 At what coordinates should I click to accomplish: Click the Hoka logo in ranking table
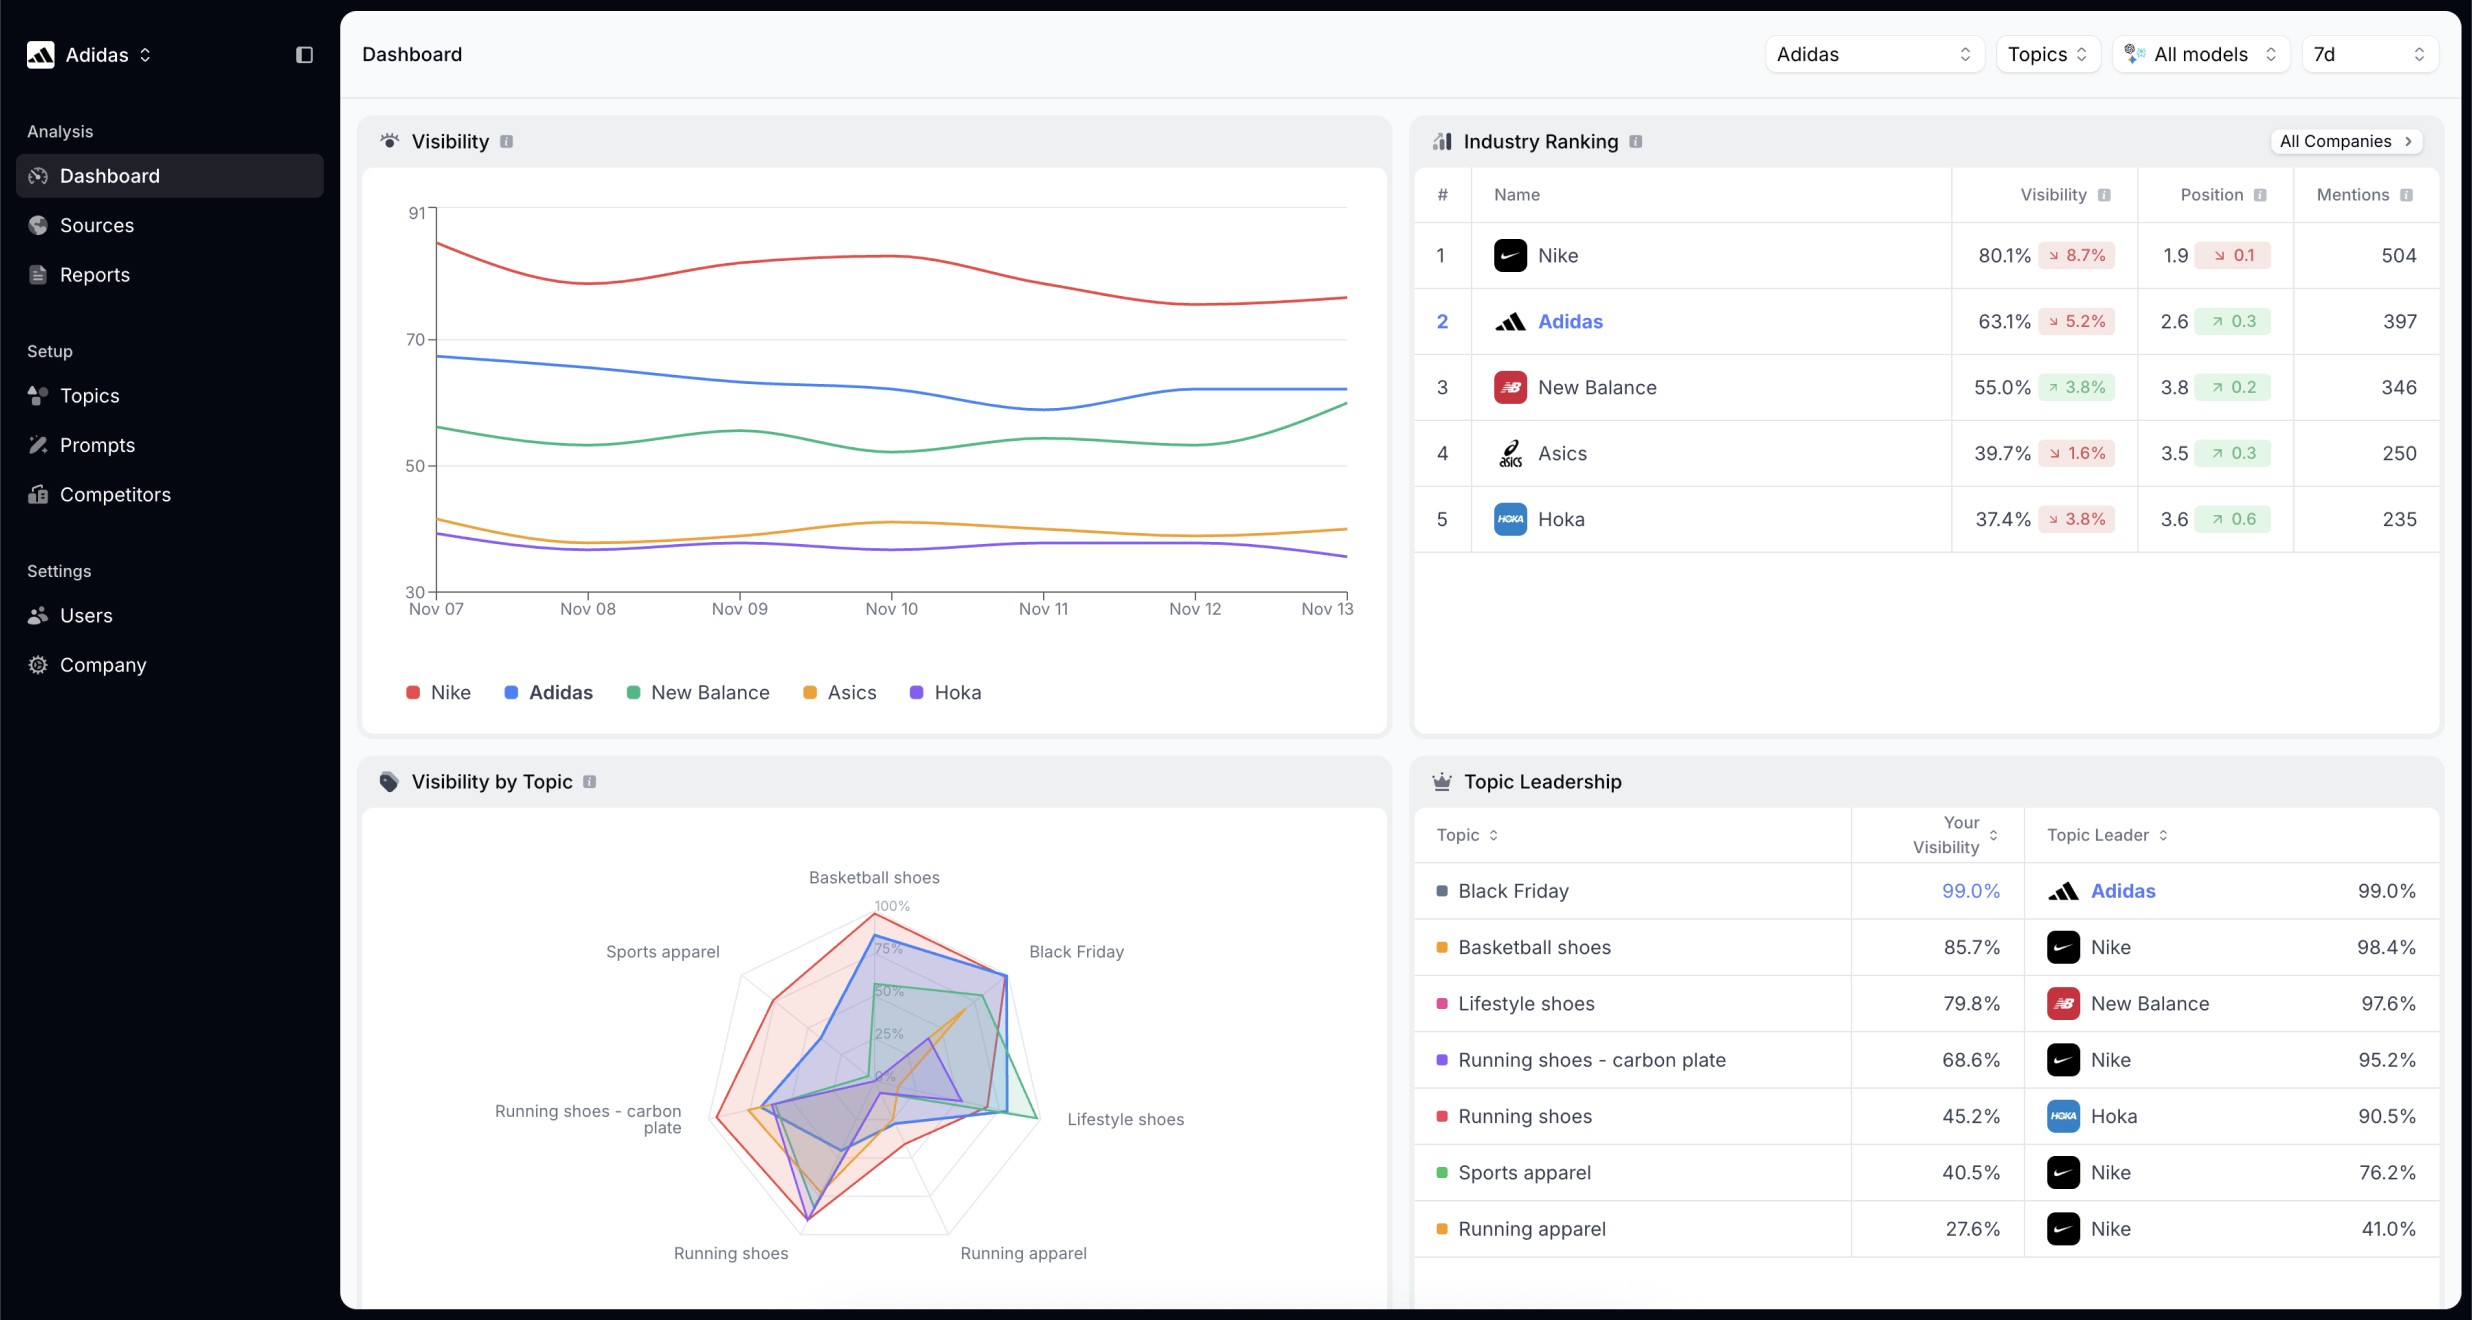(1510, 520)
